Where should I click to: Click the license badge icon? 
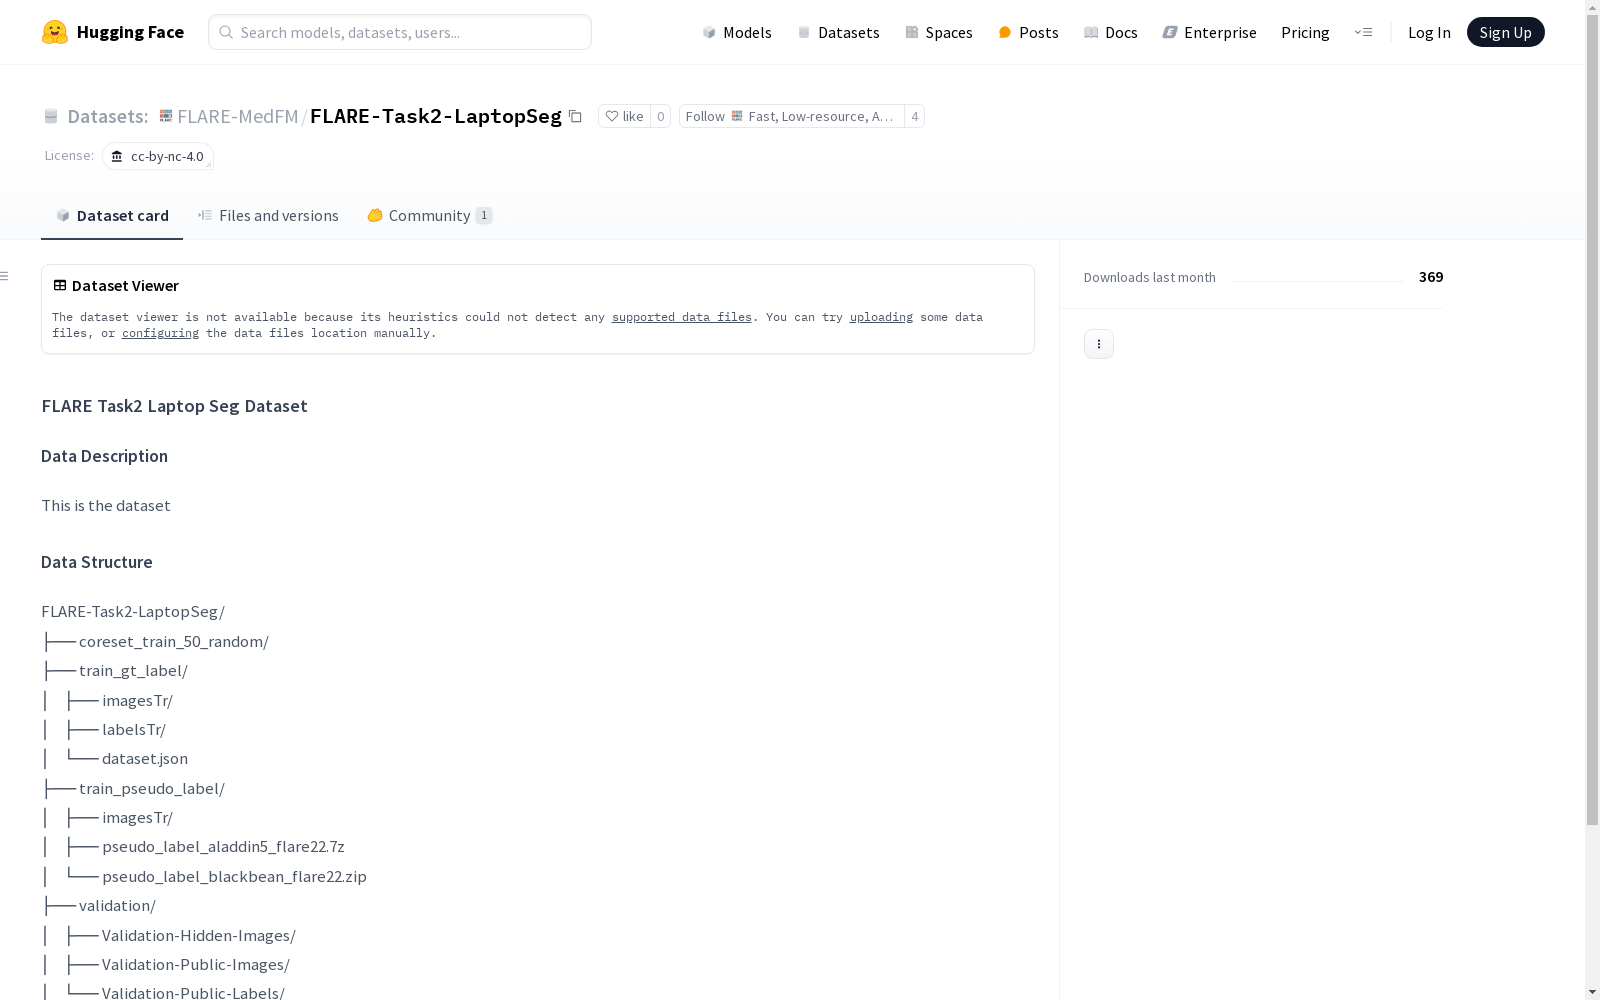point(117,156)
